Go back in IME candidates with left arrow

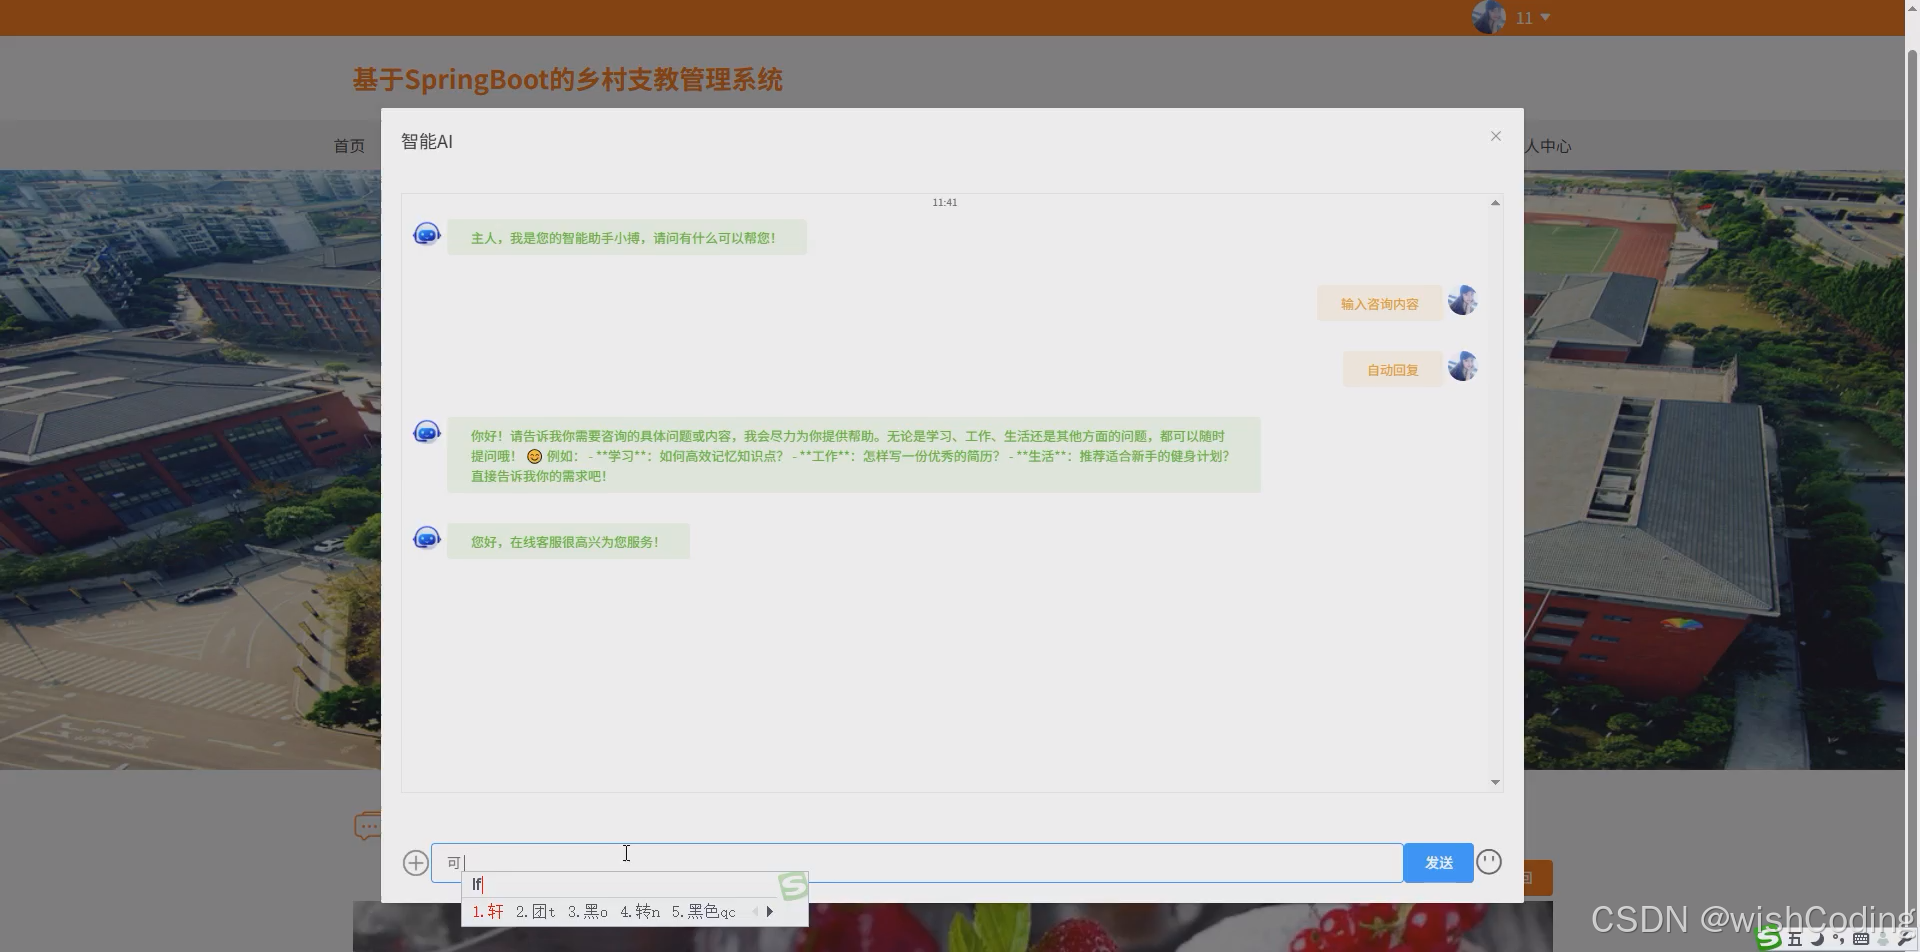[x=756, y=911]
